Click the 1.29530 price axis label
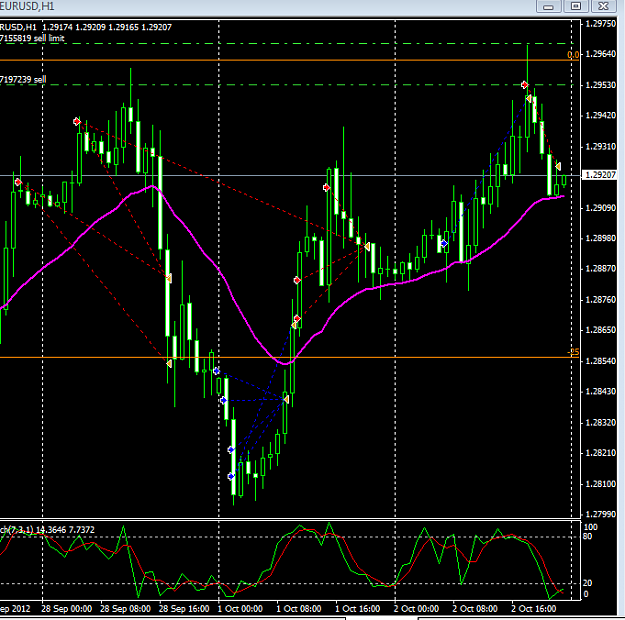 click(x=600, y=85)
